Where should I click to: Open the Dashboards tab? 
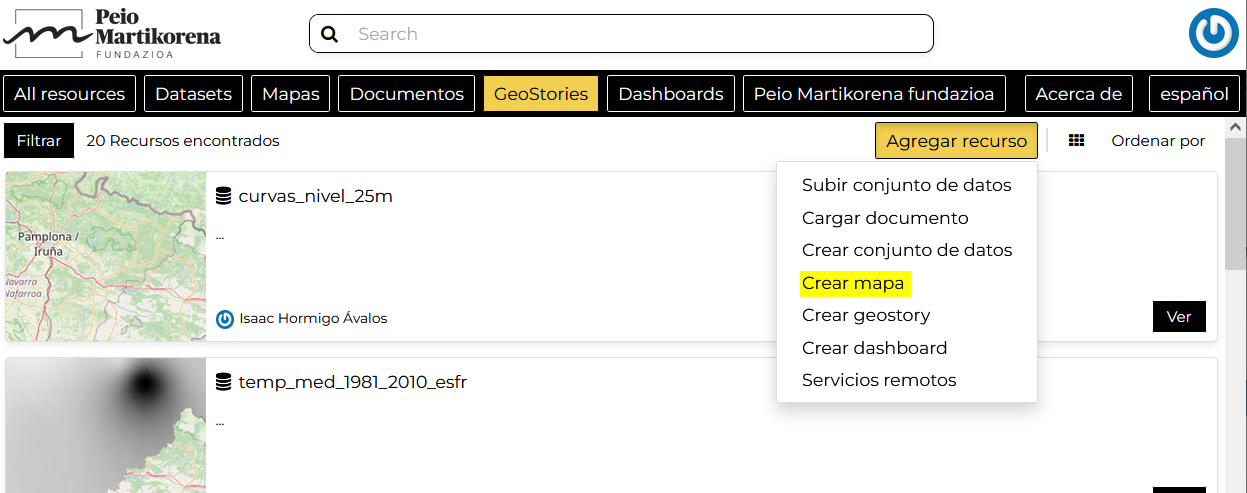[671, 94]
